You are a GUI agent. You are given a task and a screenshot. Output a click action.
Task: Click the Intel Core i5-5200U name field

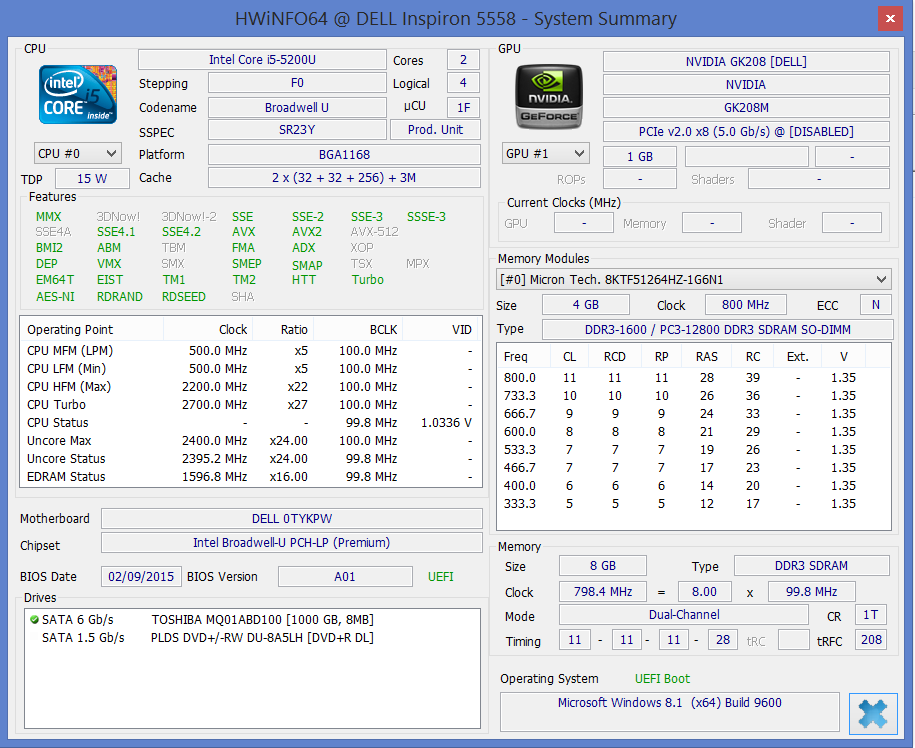click(262, 60)
